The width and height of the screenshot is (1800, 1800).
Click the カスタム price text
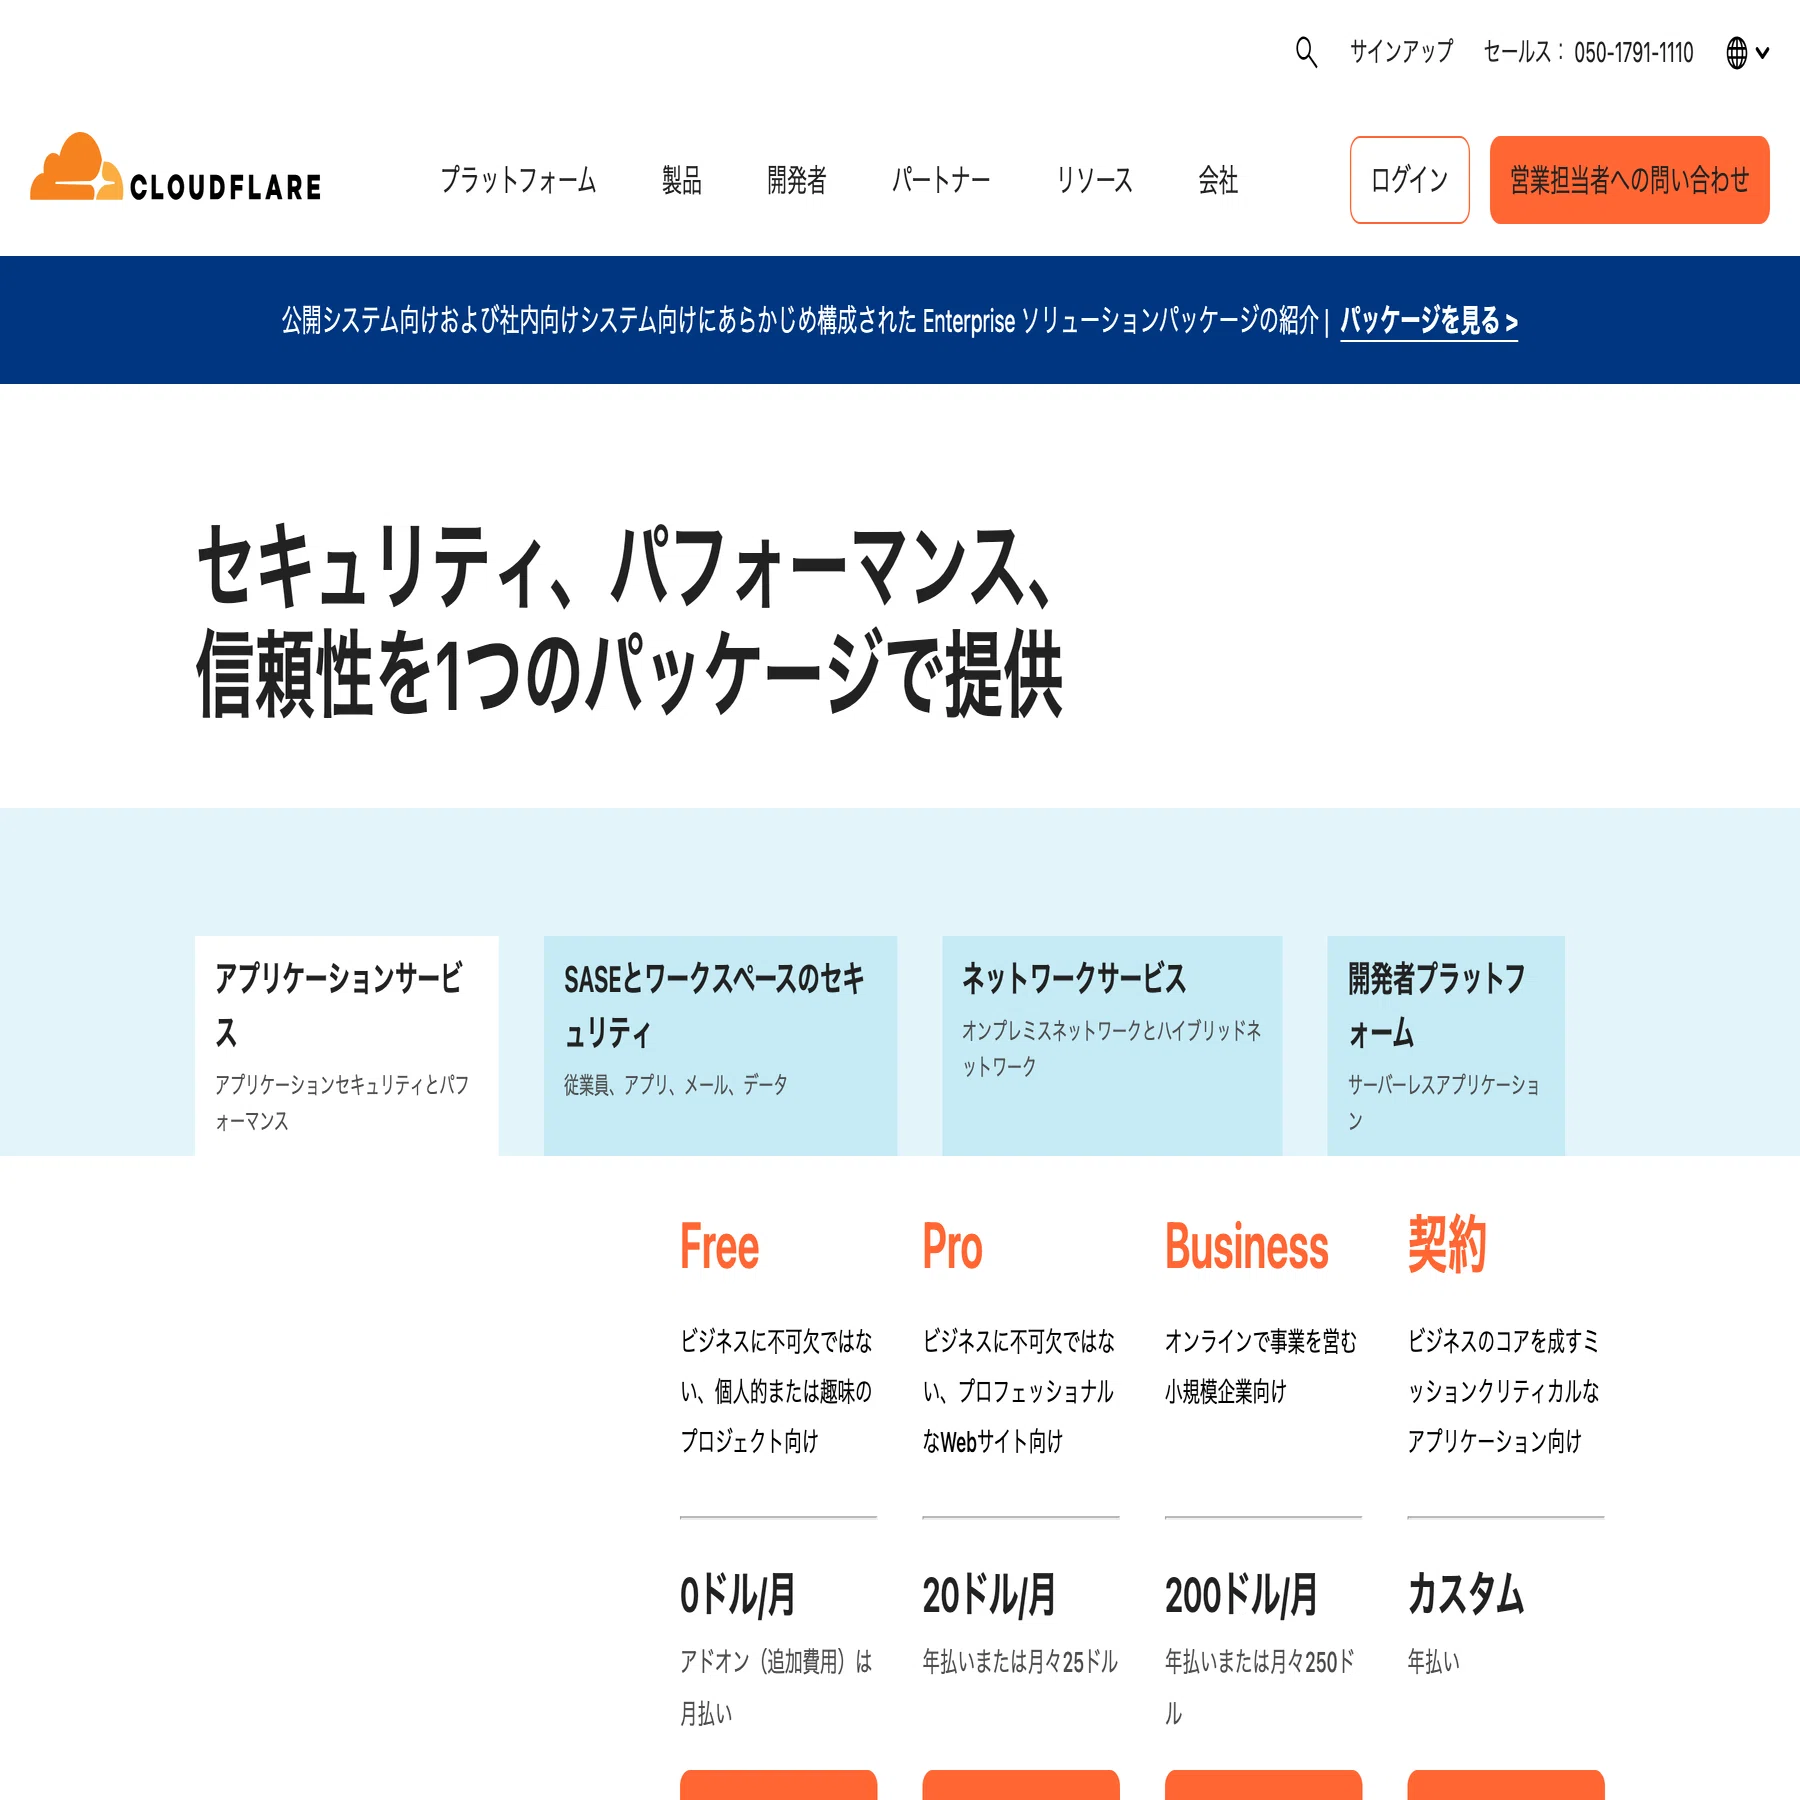pyautogui.click(x=1465, y=1594)
